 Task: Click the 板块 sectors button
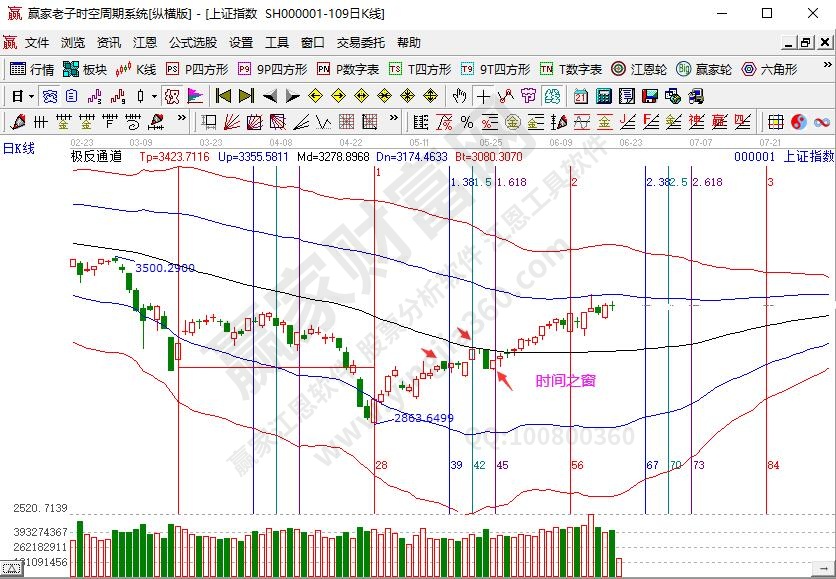coord(85,69)
